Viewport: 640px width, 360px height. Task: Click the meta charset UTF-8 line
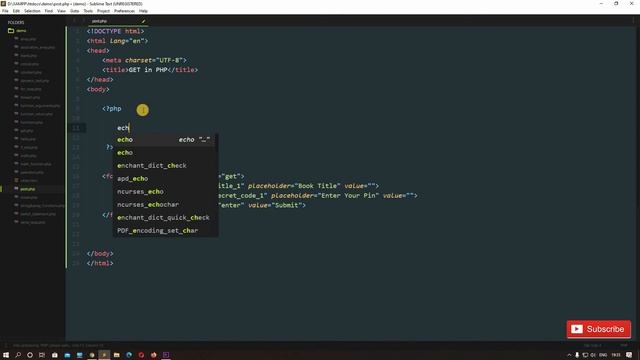[144, 60]
